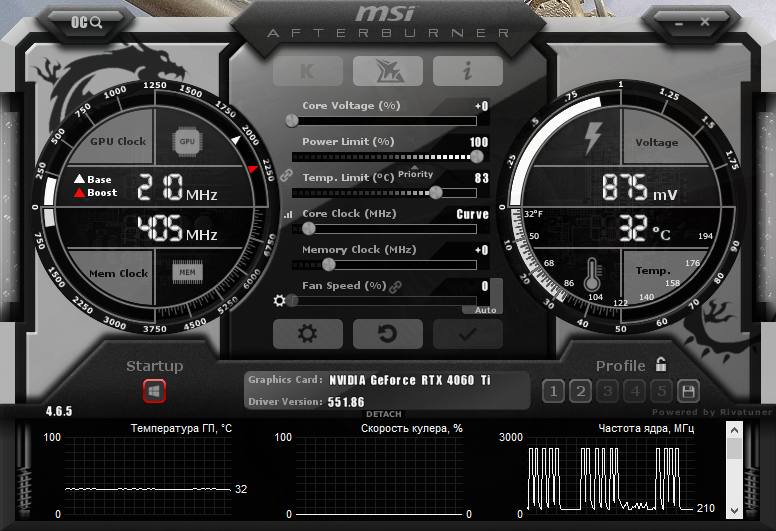Reset settings with the circular arrow button
Screen dimensions: 776x531
388,334
